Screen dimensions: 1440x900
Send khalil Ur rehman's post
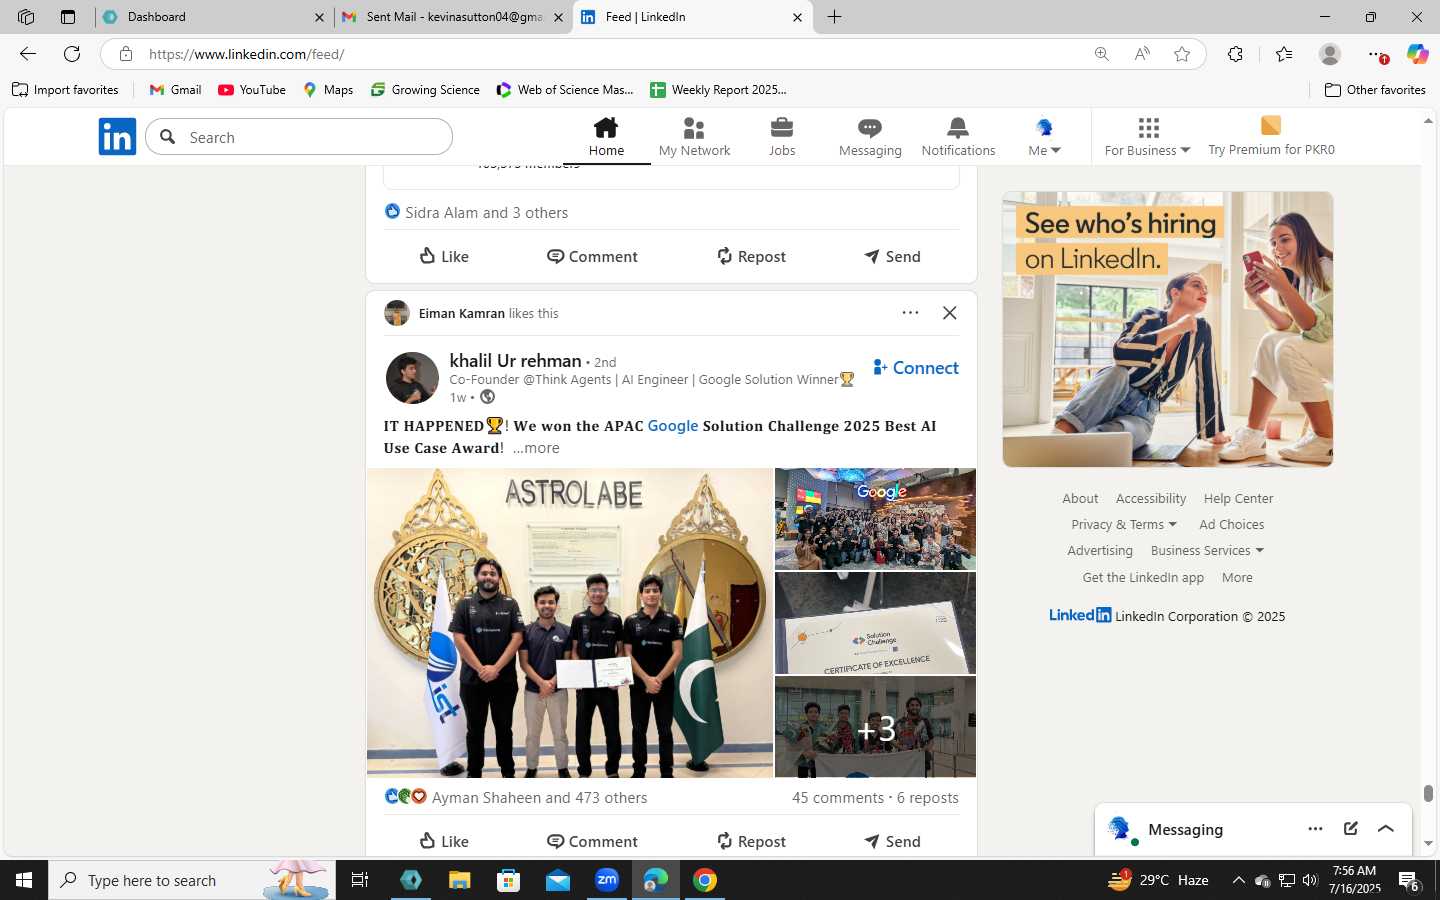[892, 841]
